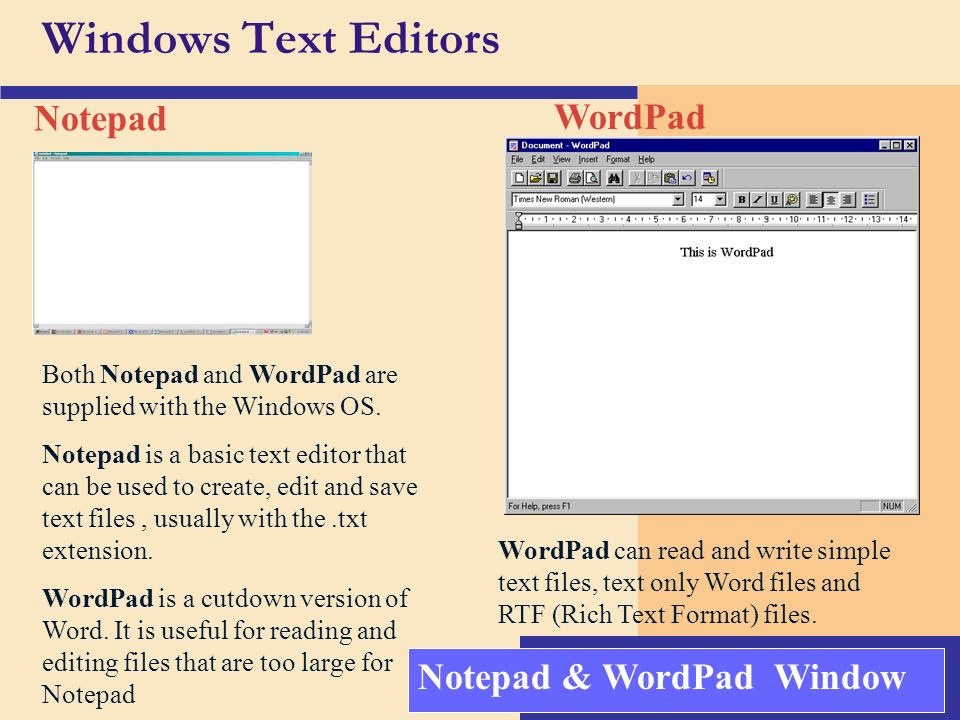Click the "Document - WordPad" title bar text
The height and width of the screenshot is (720, 960).
tap(565, 146)
